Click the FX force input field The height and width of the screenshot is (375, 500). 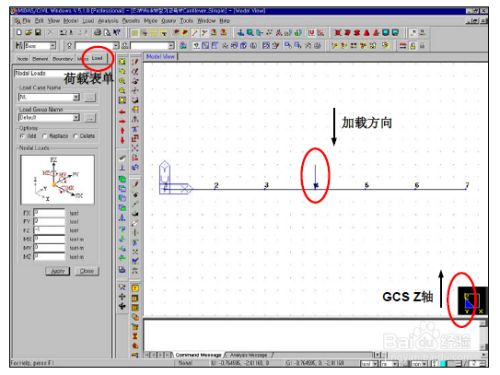coord(49,213)
